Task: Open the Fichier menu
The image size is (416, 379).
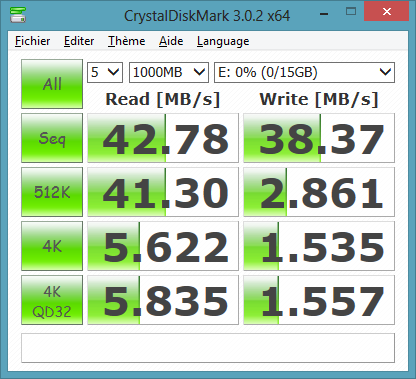Action: (x=33, y=41)
